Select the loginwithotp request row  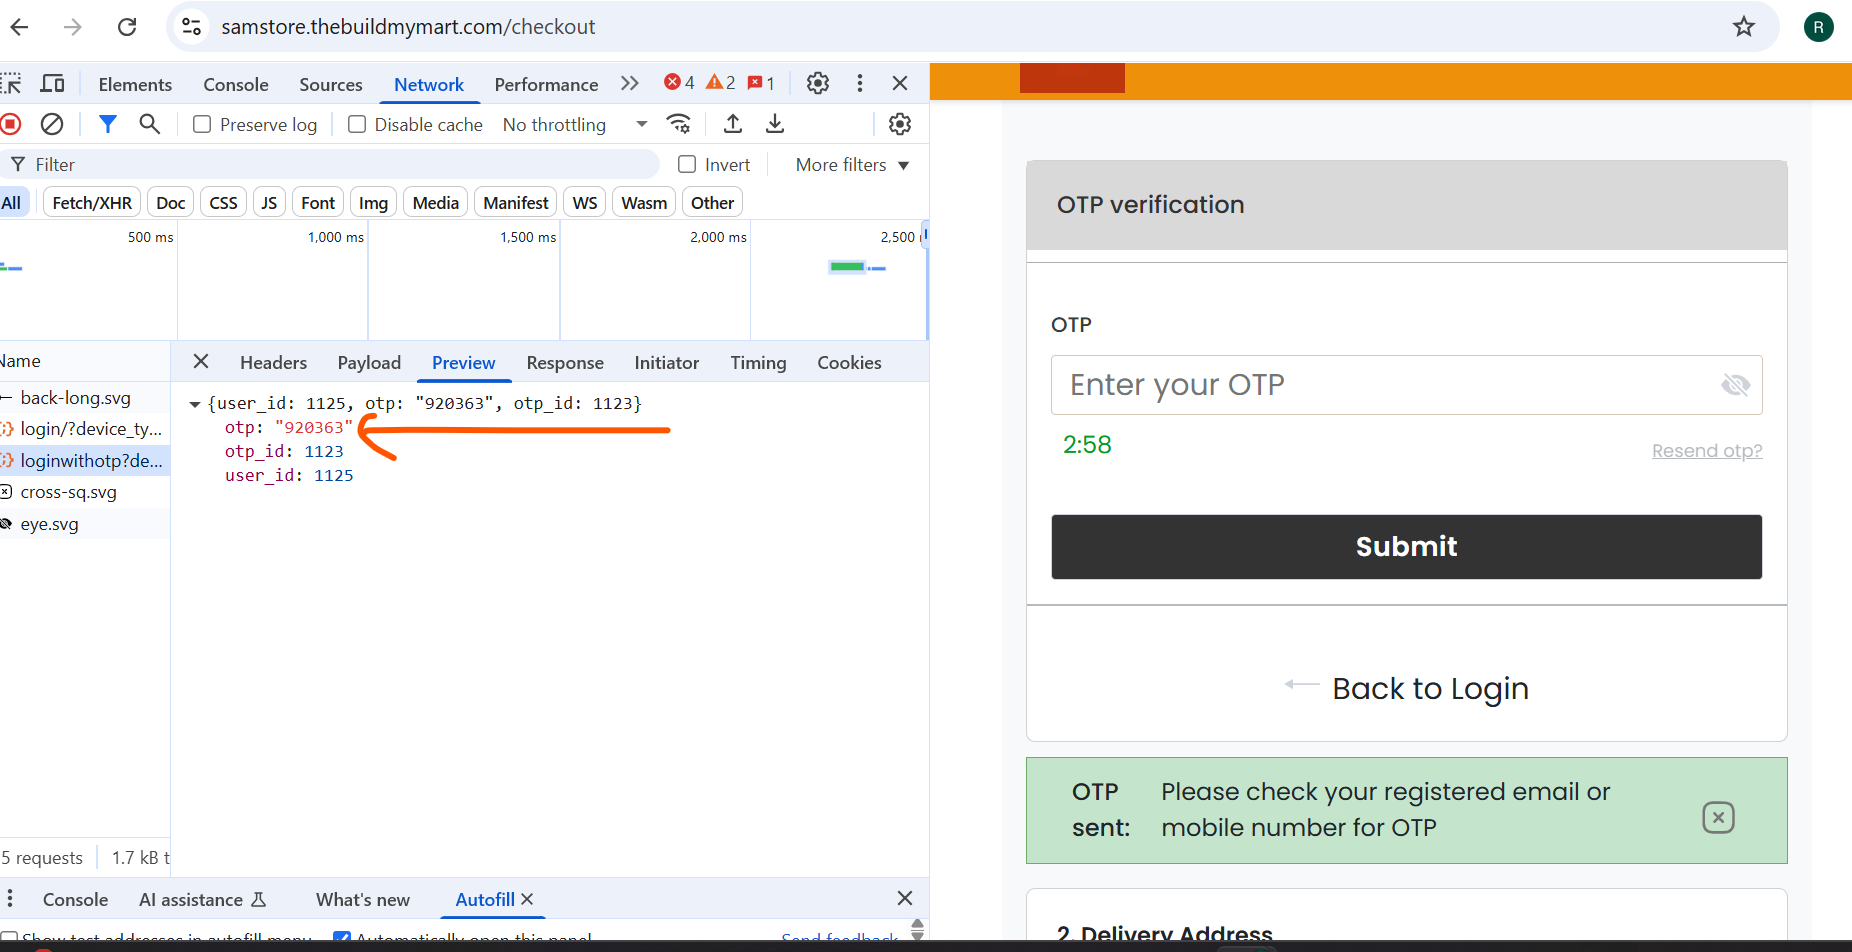pos(85,460)
